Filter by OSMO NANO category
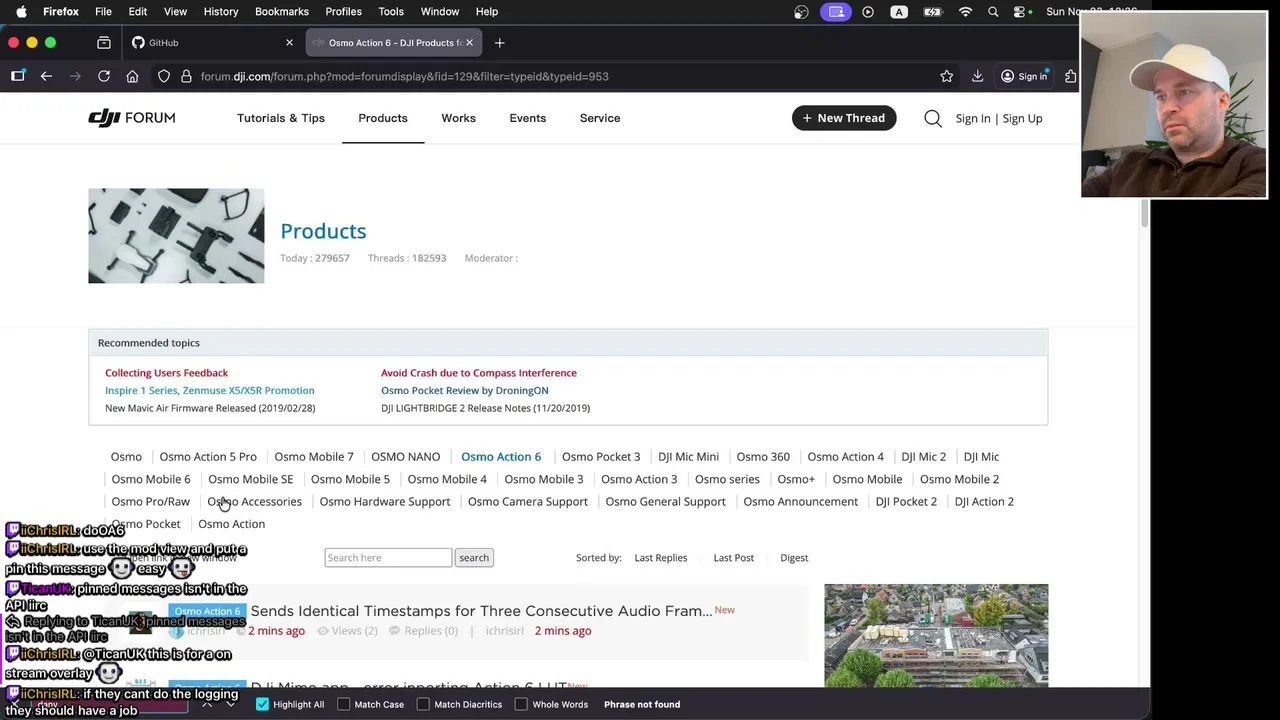Viewport: 1280px width, 720px height. click(x=405, y=457)
